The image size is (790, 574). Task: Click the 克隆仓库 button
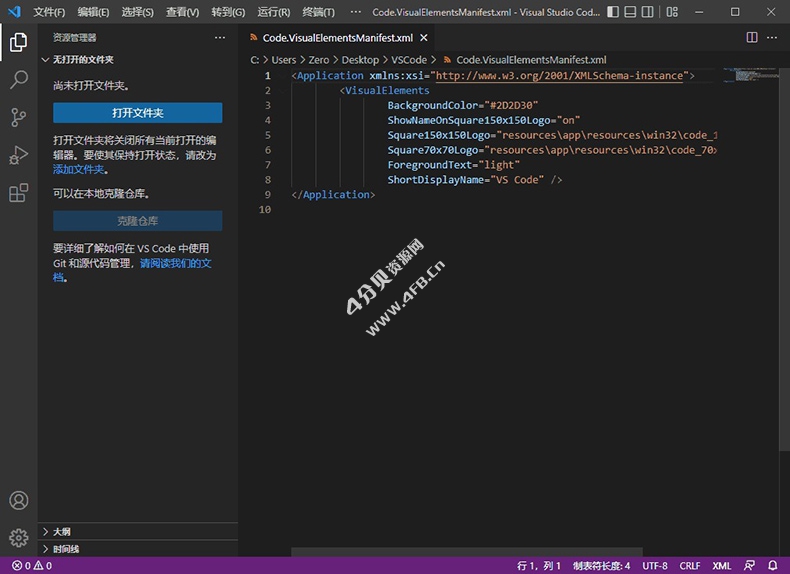[x=138, y=221]
